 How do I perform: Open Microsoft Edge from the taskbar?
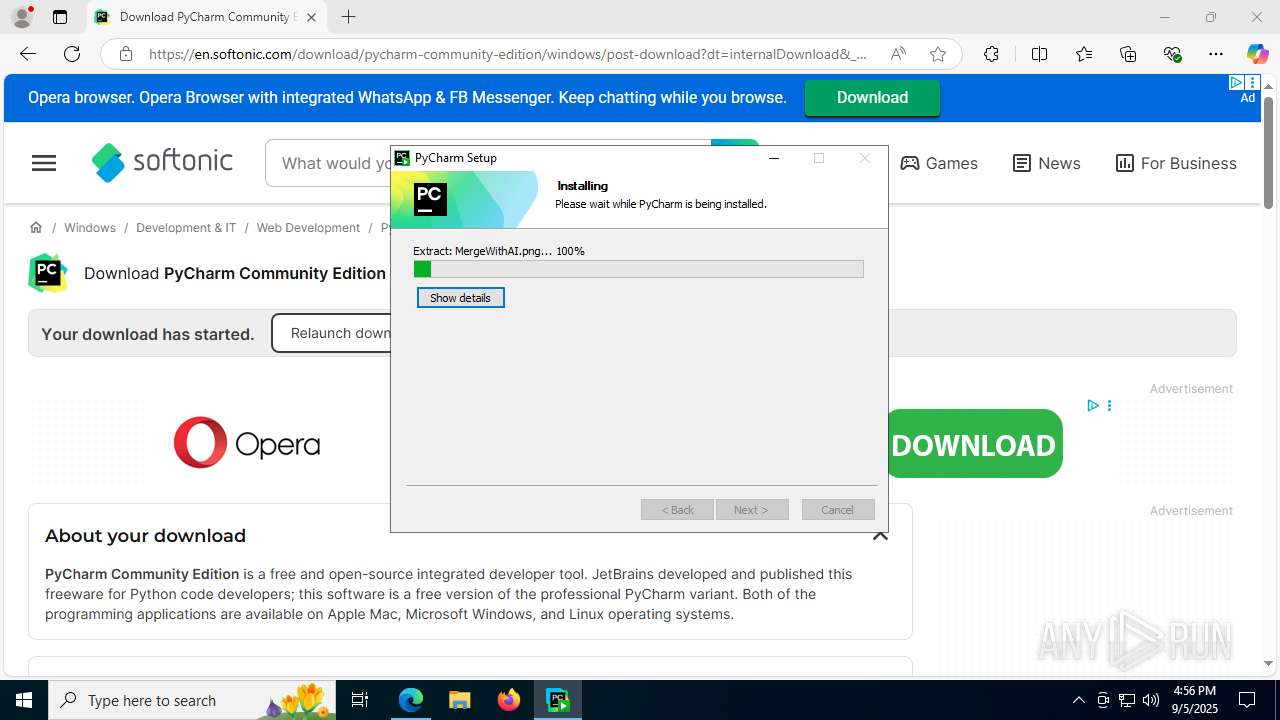411,700
